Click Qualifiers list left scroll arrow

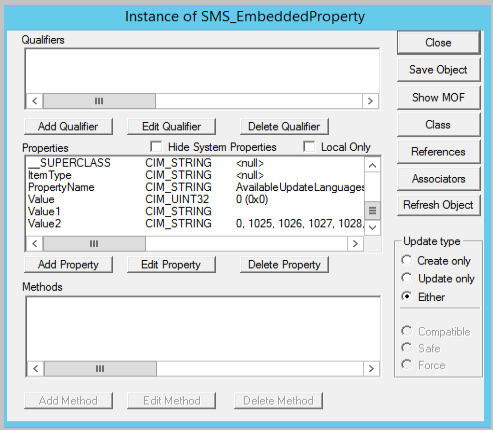(35, 101)
